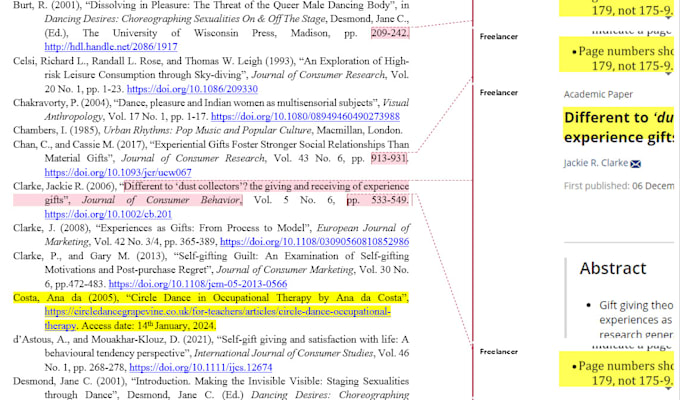Follow the doi.org/10.1002/cb.201 hyperlink
The width and height of the screenshot is (680, 400).
(x=108, y=214)
